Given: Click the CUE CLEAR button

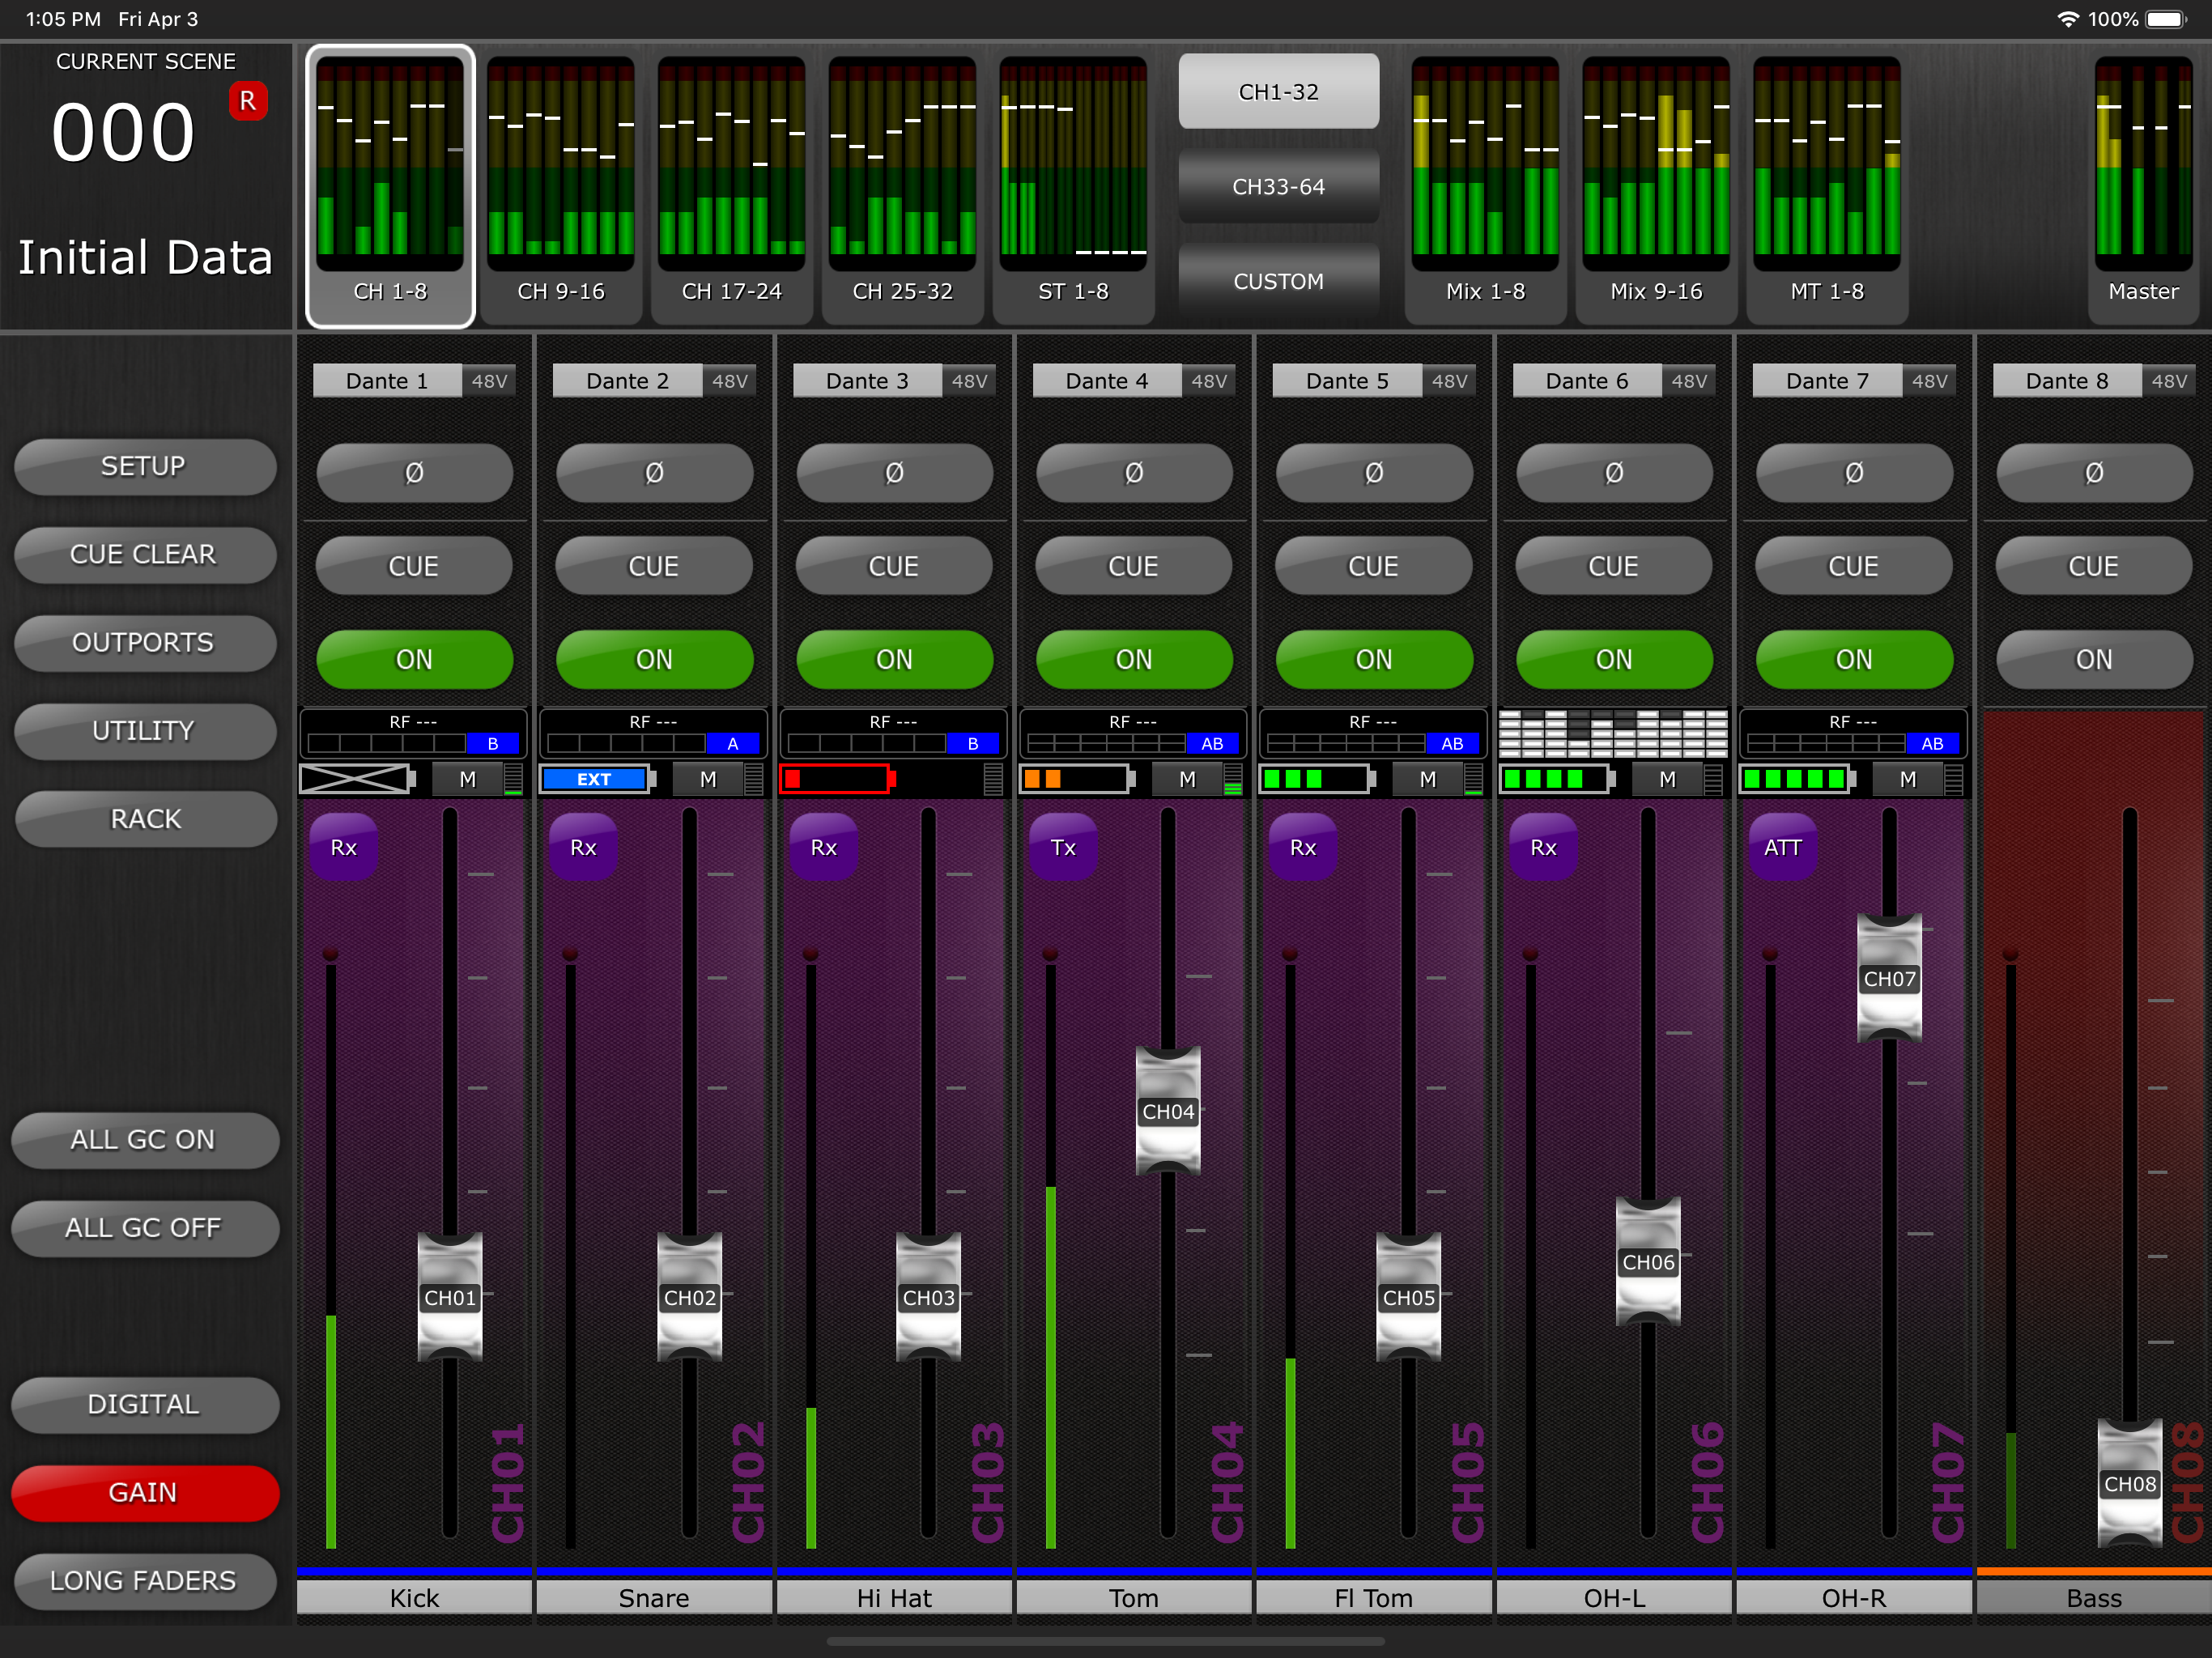Looking at the screenshot, I should point(144,555).
